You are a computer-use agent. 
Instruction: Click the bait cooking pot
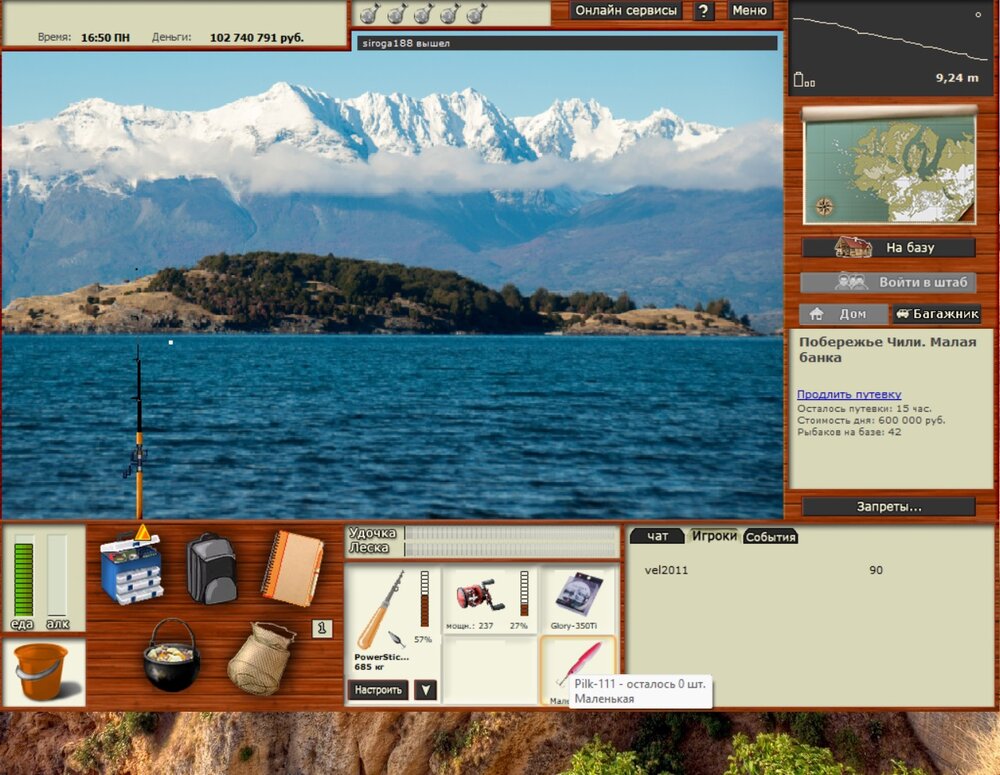click(x=171, y=655)
